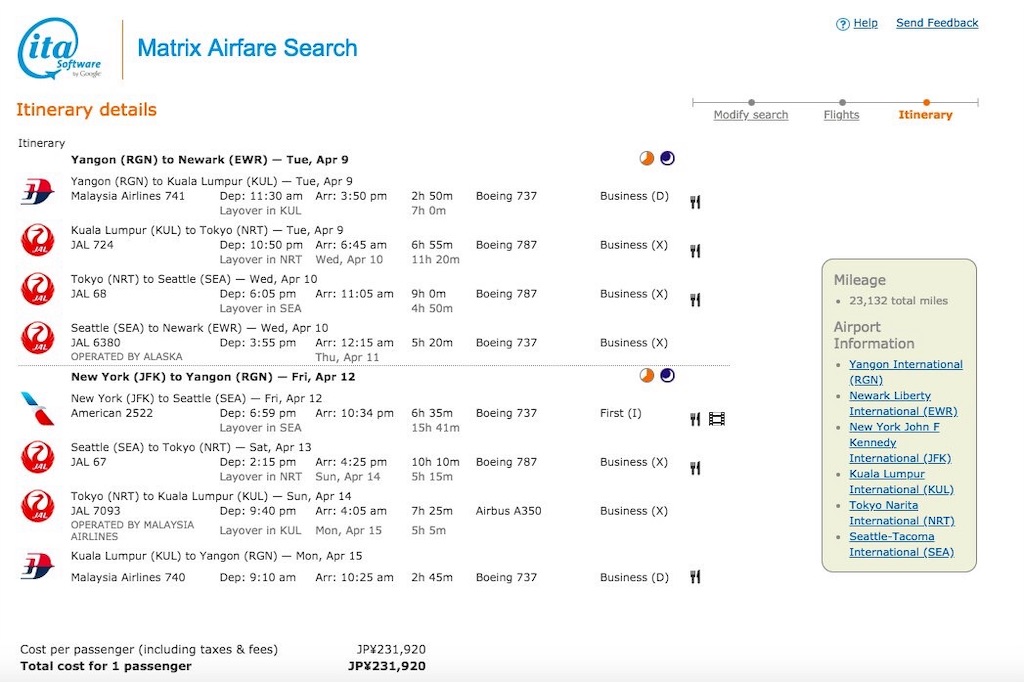Click the JAL logo for JAL 67

[37, 457]
